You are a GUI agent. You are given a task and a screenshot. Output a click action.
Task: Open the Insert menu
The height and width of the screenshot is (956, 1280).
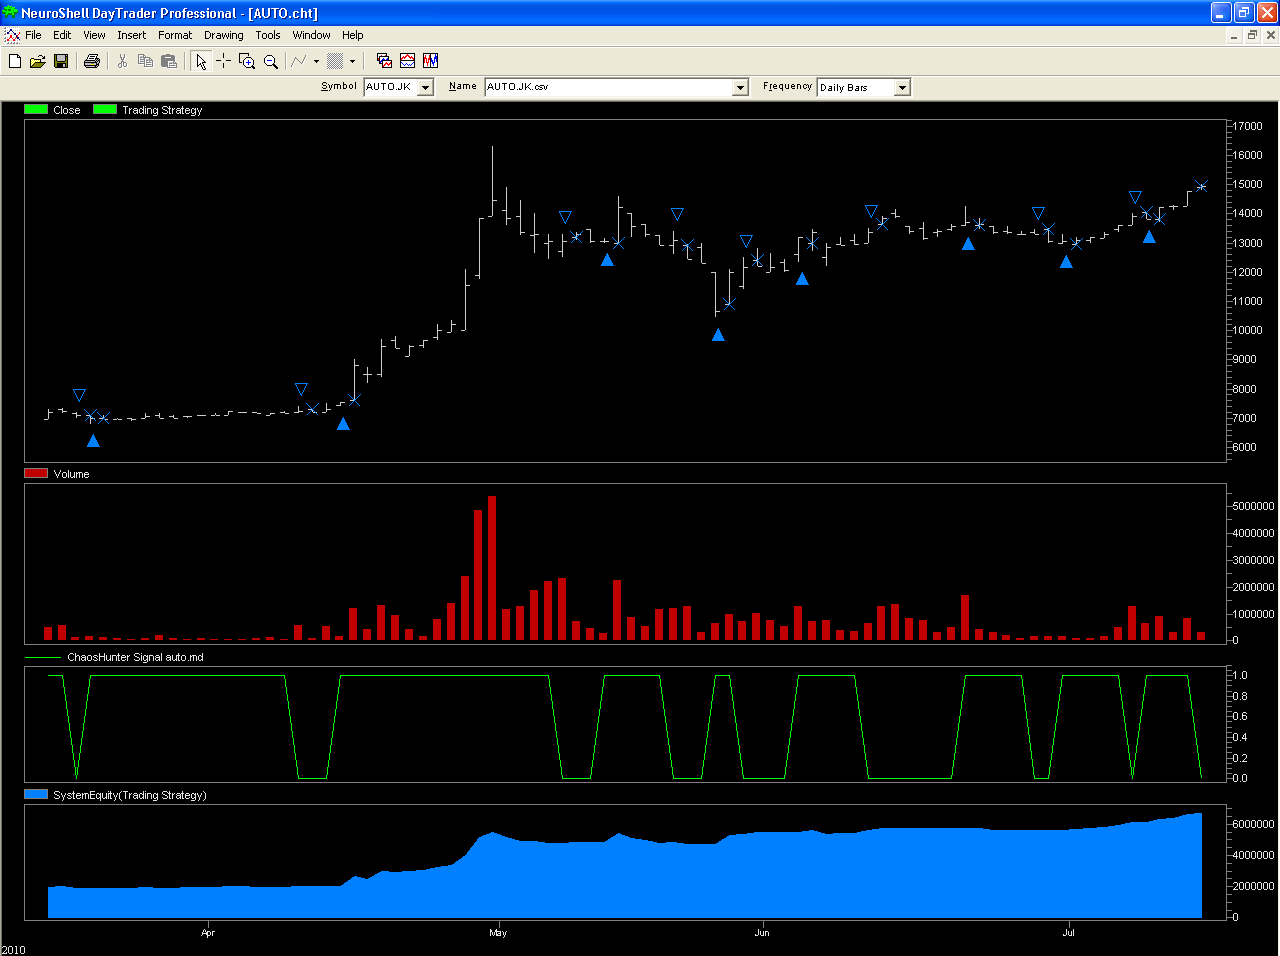(x=131, y=35)
